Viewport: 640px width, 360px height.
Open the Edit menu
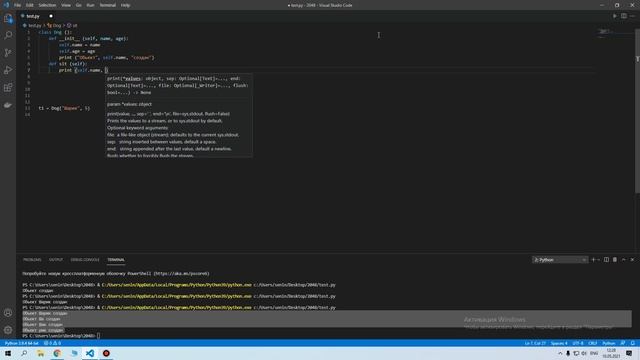(x=29, y=5)
